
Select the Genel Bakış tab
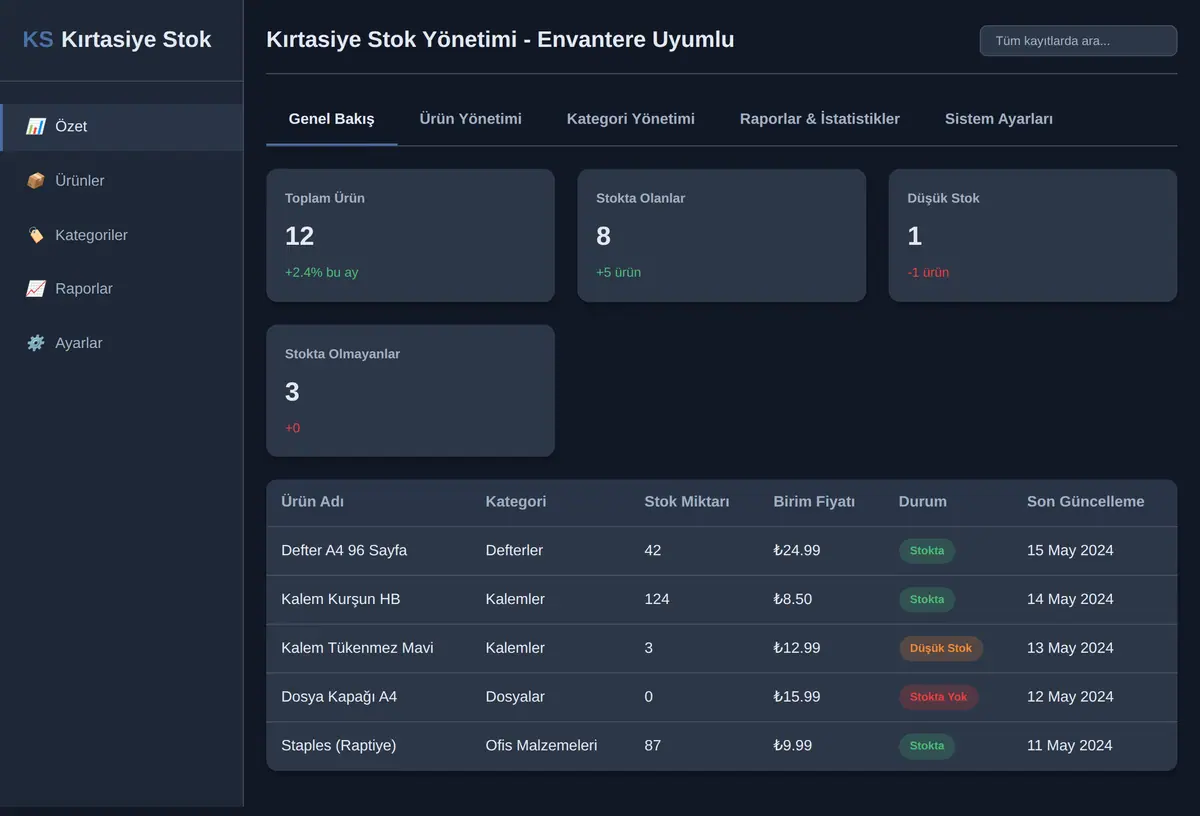click(332, 119)
